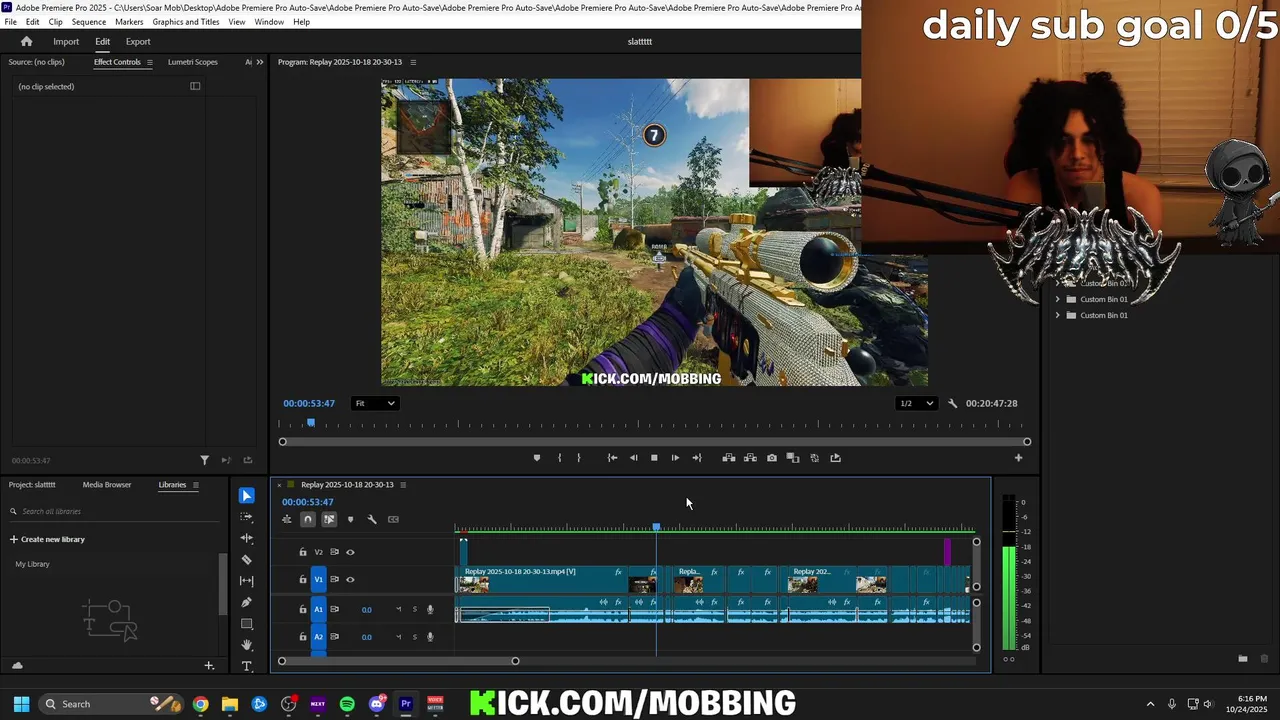Select the Slip tool

[x=246, y=581]
